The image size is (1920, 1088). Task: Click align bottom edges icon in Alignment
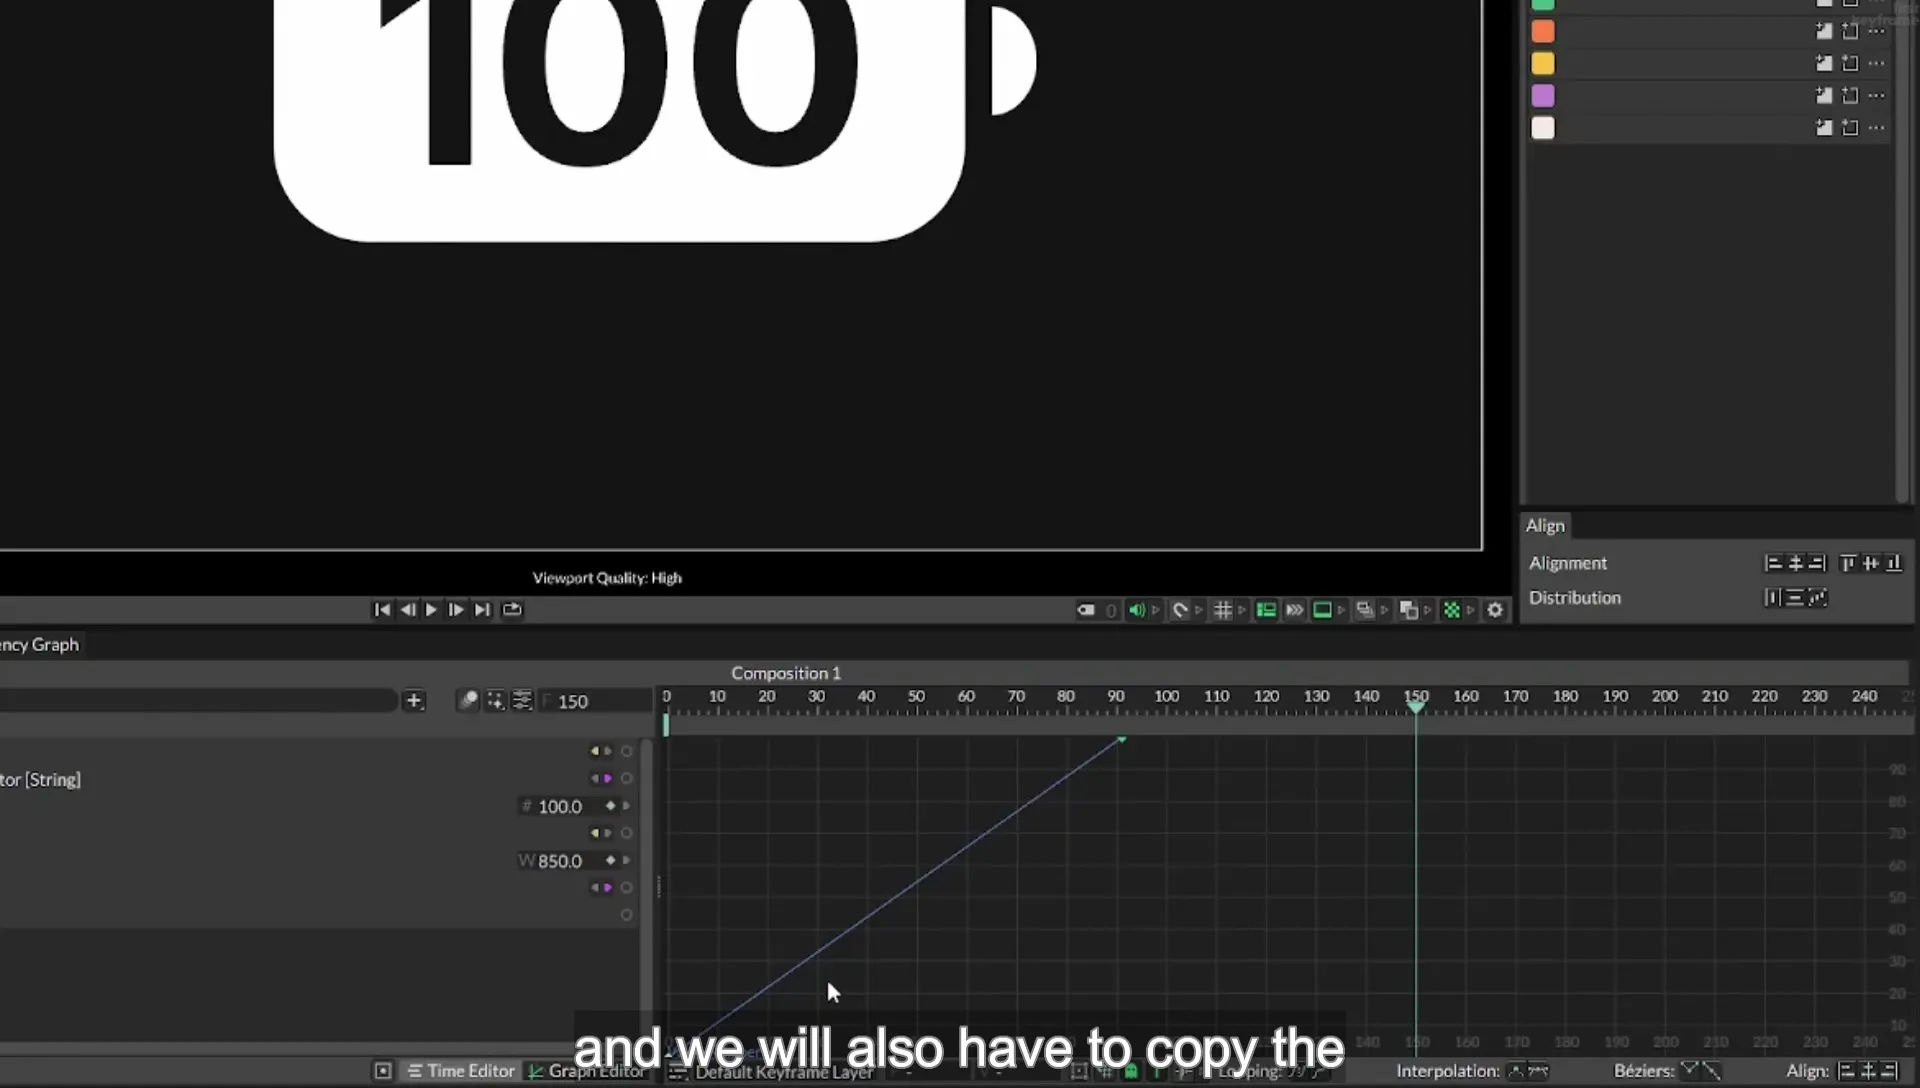[1893, 564]
